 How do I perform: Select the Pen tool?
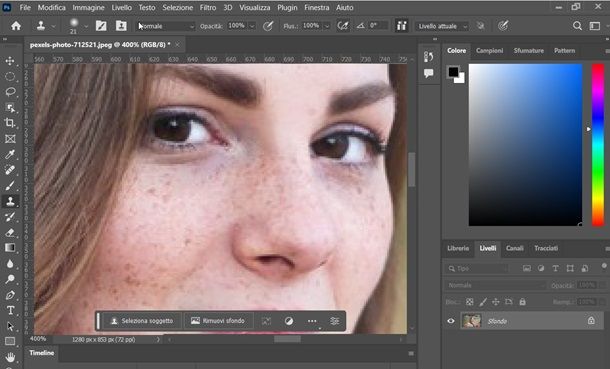[10, 295]
